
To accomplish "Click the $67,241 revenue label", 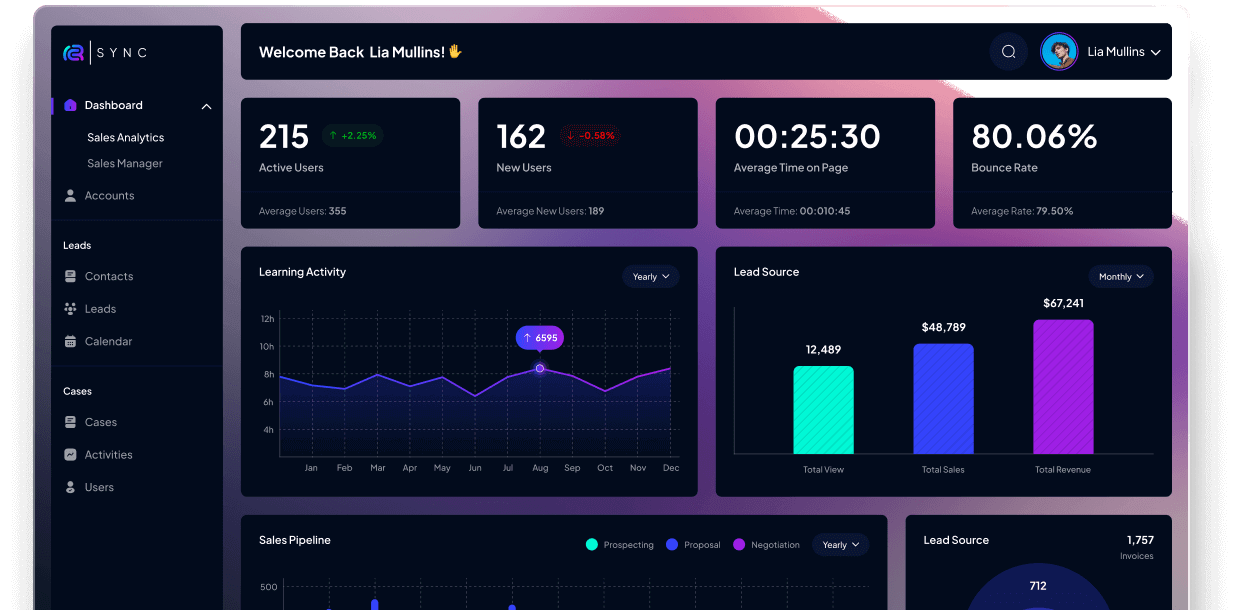I will (1063, 303).
